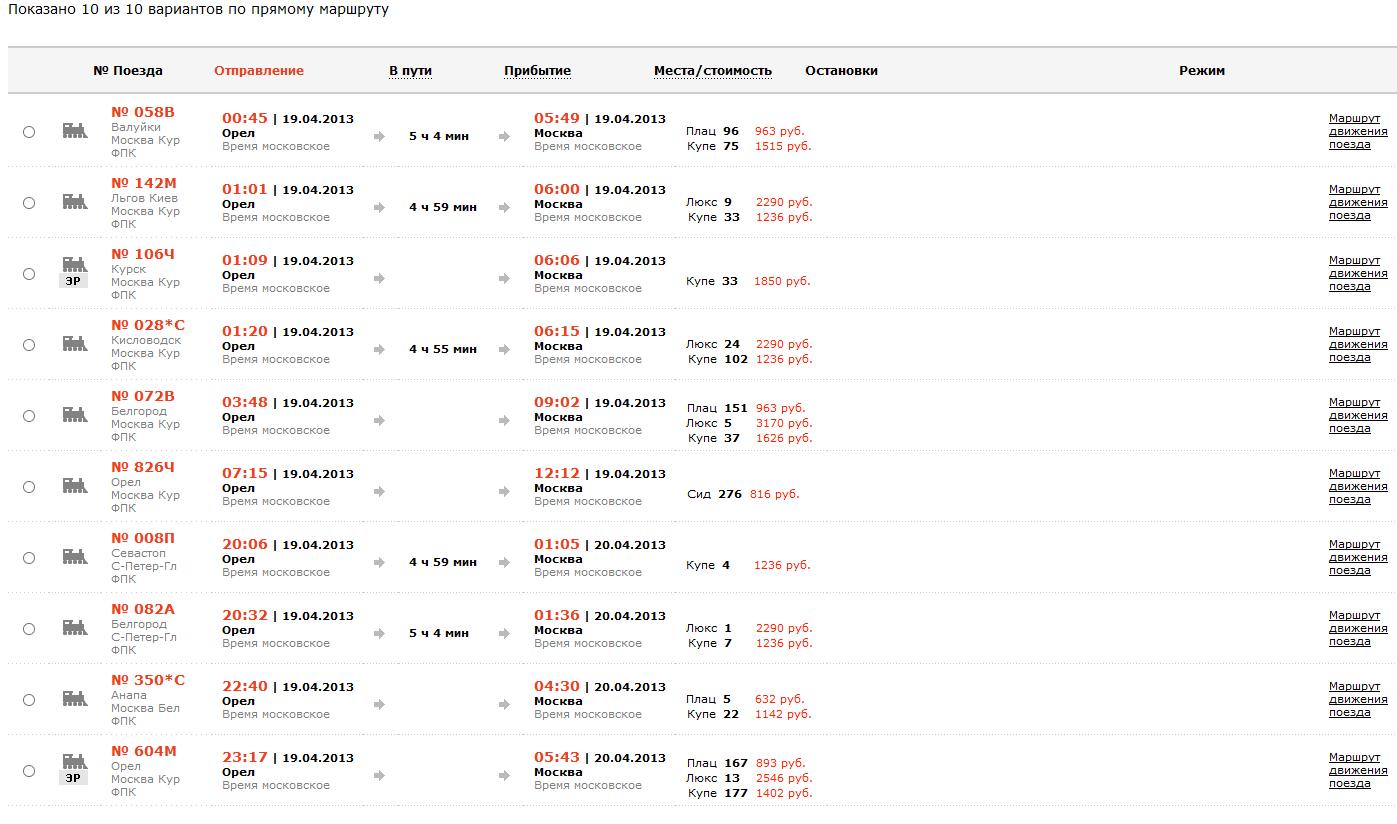Screen dimensions: 1397x824
Task: Open Маршрут движения поезда for № 826Ч
Action: pyautogui.click(x=1357, y=486)
